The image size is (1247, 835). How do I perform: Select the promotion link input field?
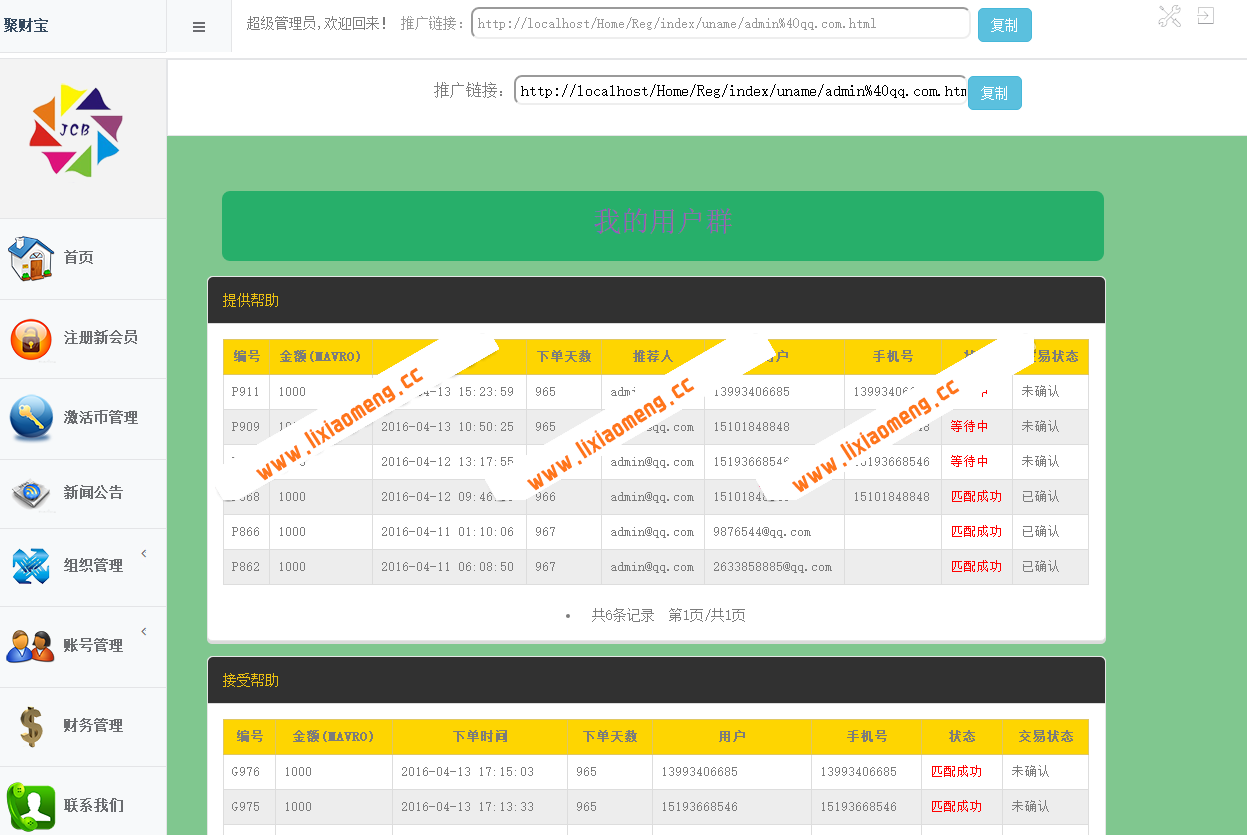tap(720, 22)
